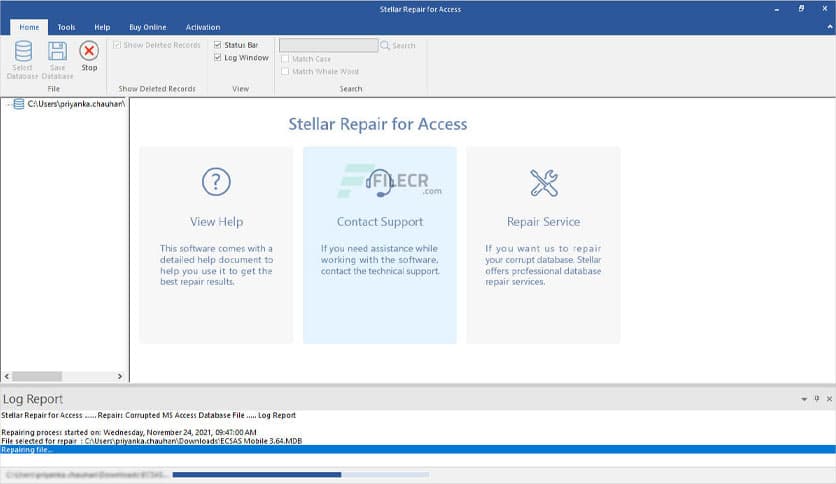Uncheck the Status Bar checkbox

tap(218, 45)
